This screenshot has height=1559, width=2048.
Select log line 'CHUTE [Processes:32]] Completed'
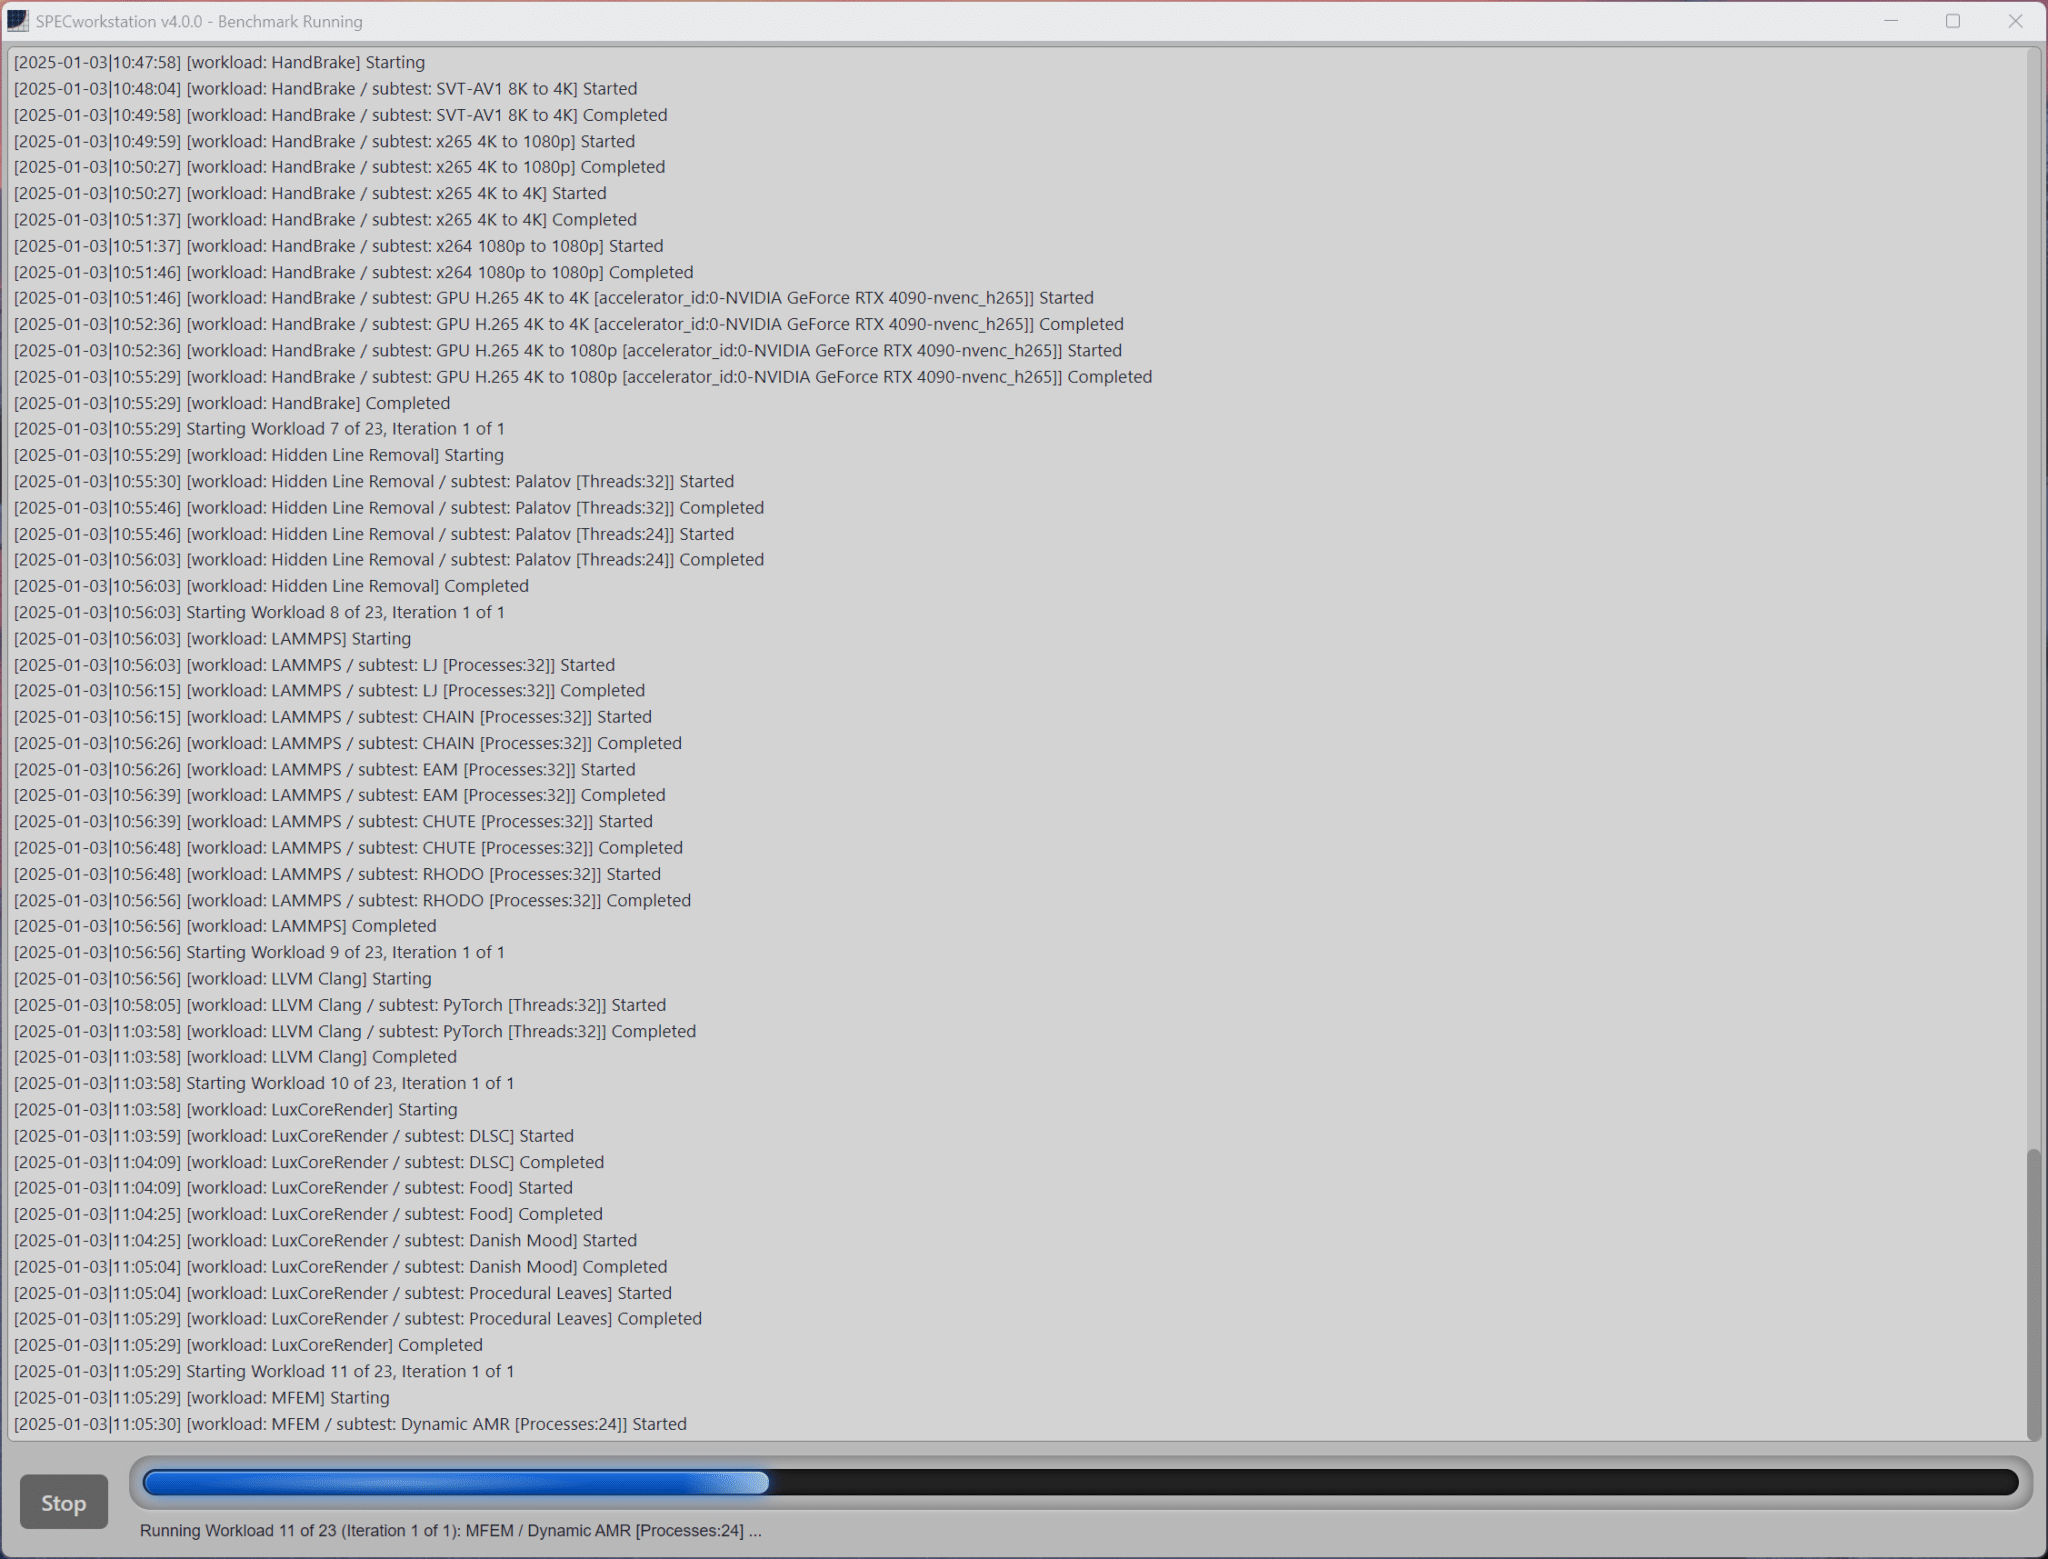point(348,848)
